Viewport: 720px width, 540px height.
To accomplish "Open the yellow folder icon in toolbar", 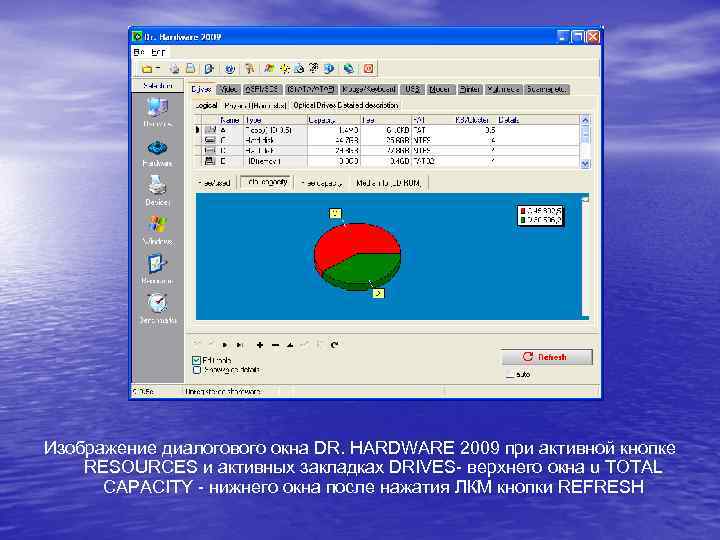I will 147,69.
